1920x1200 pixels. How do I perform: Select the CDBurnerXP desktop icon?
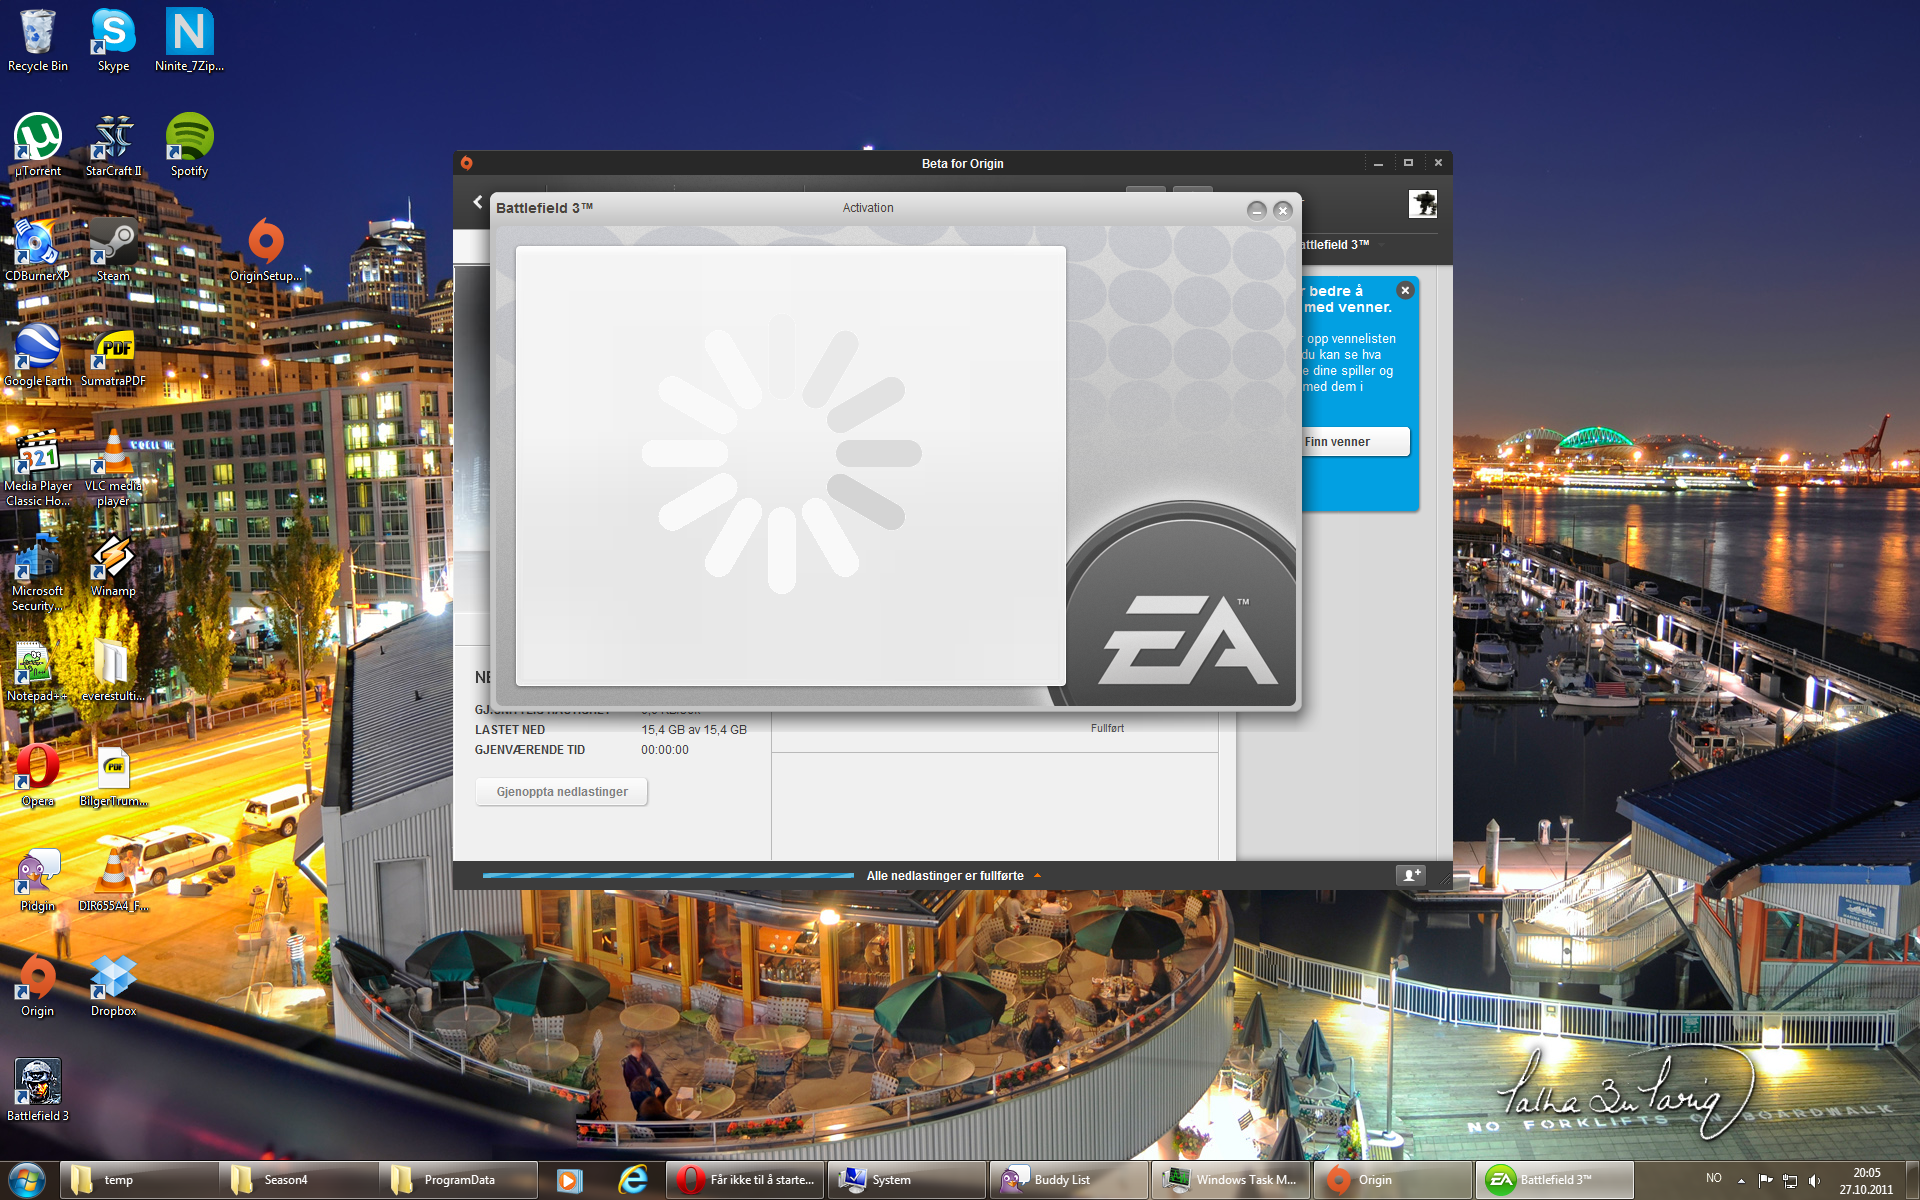[38, 250]
